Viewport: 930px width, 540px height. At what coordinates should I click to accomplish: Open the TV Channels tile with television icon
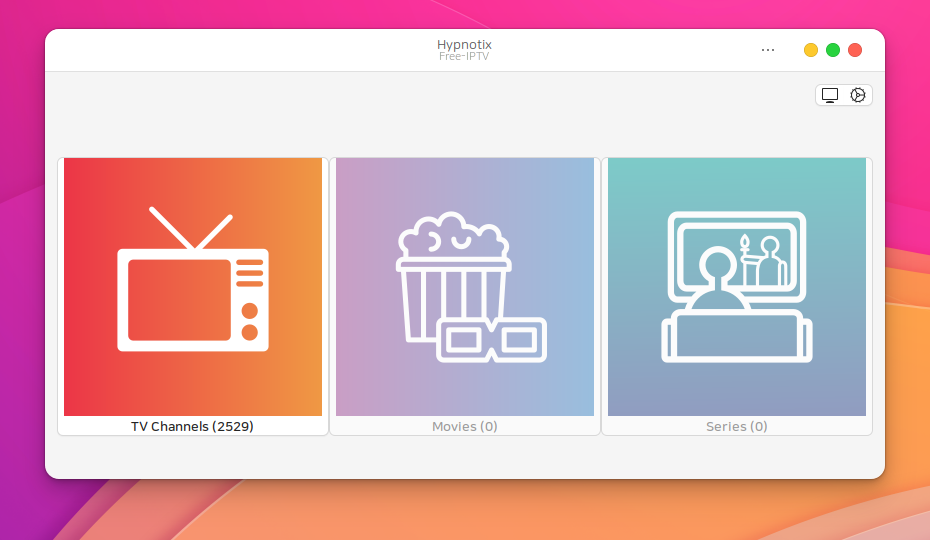point(193,287)
